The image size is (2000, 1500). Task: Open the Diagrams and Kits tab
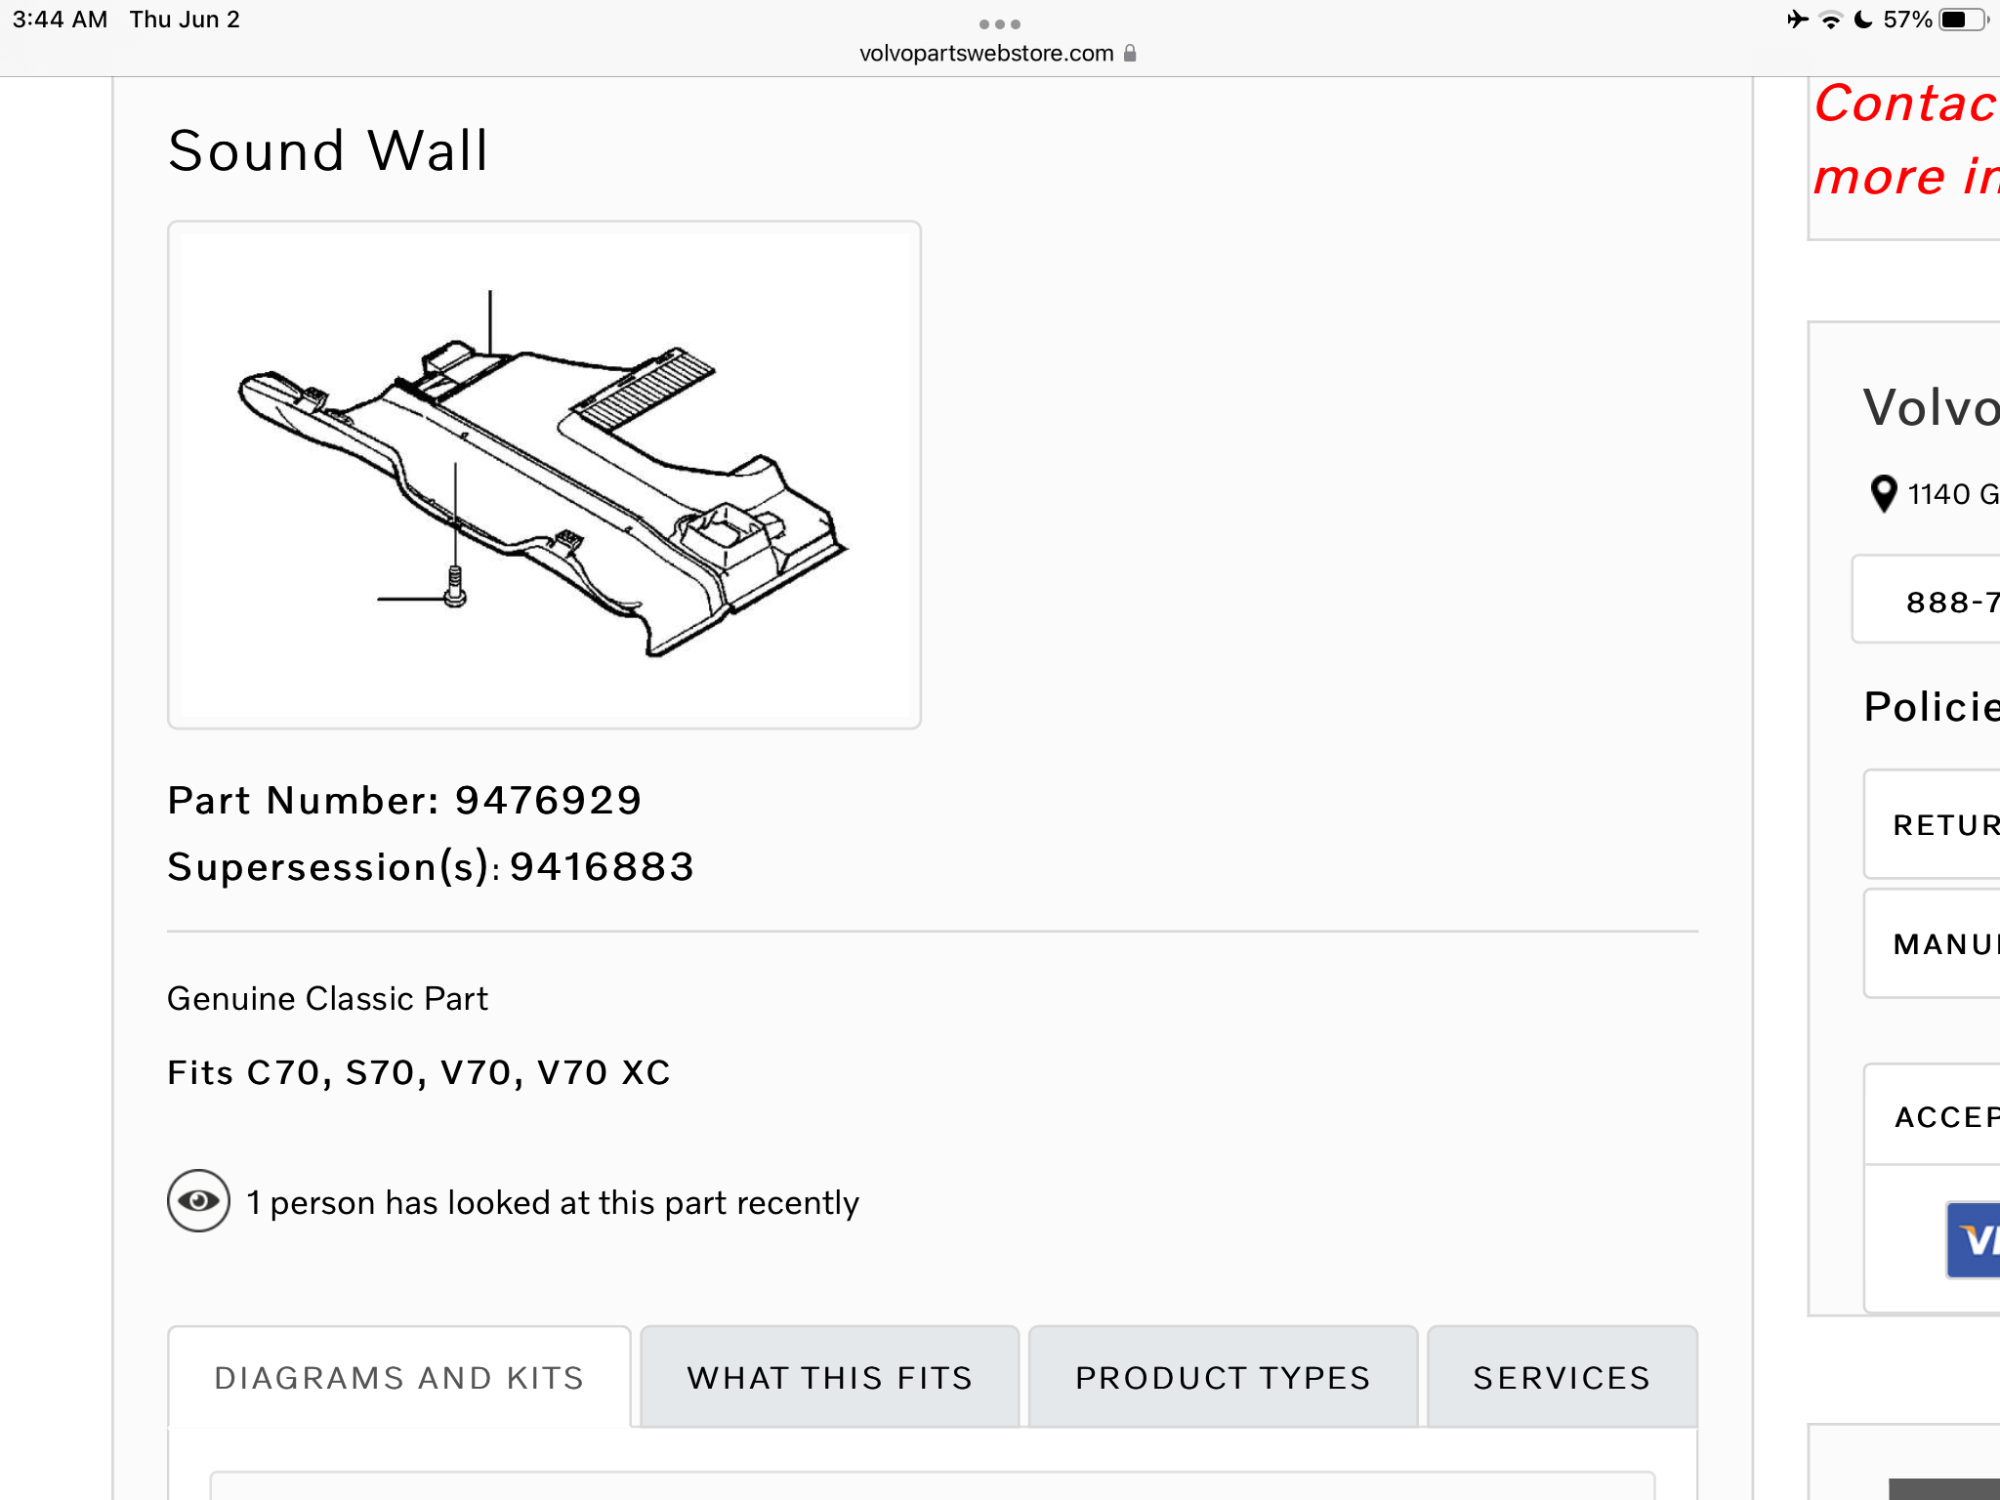tap(399, 1377)
